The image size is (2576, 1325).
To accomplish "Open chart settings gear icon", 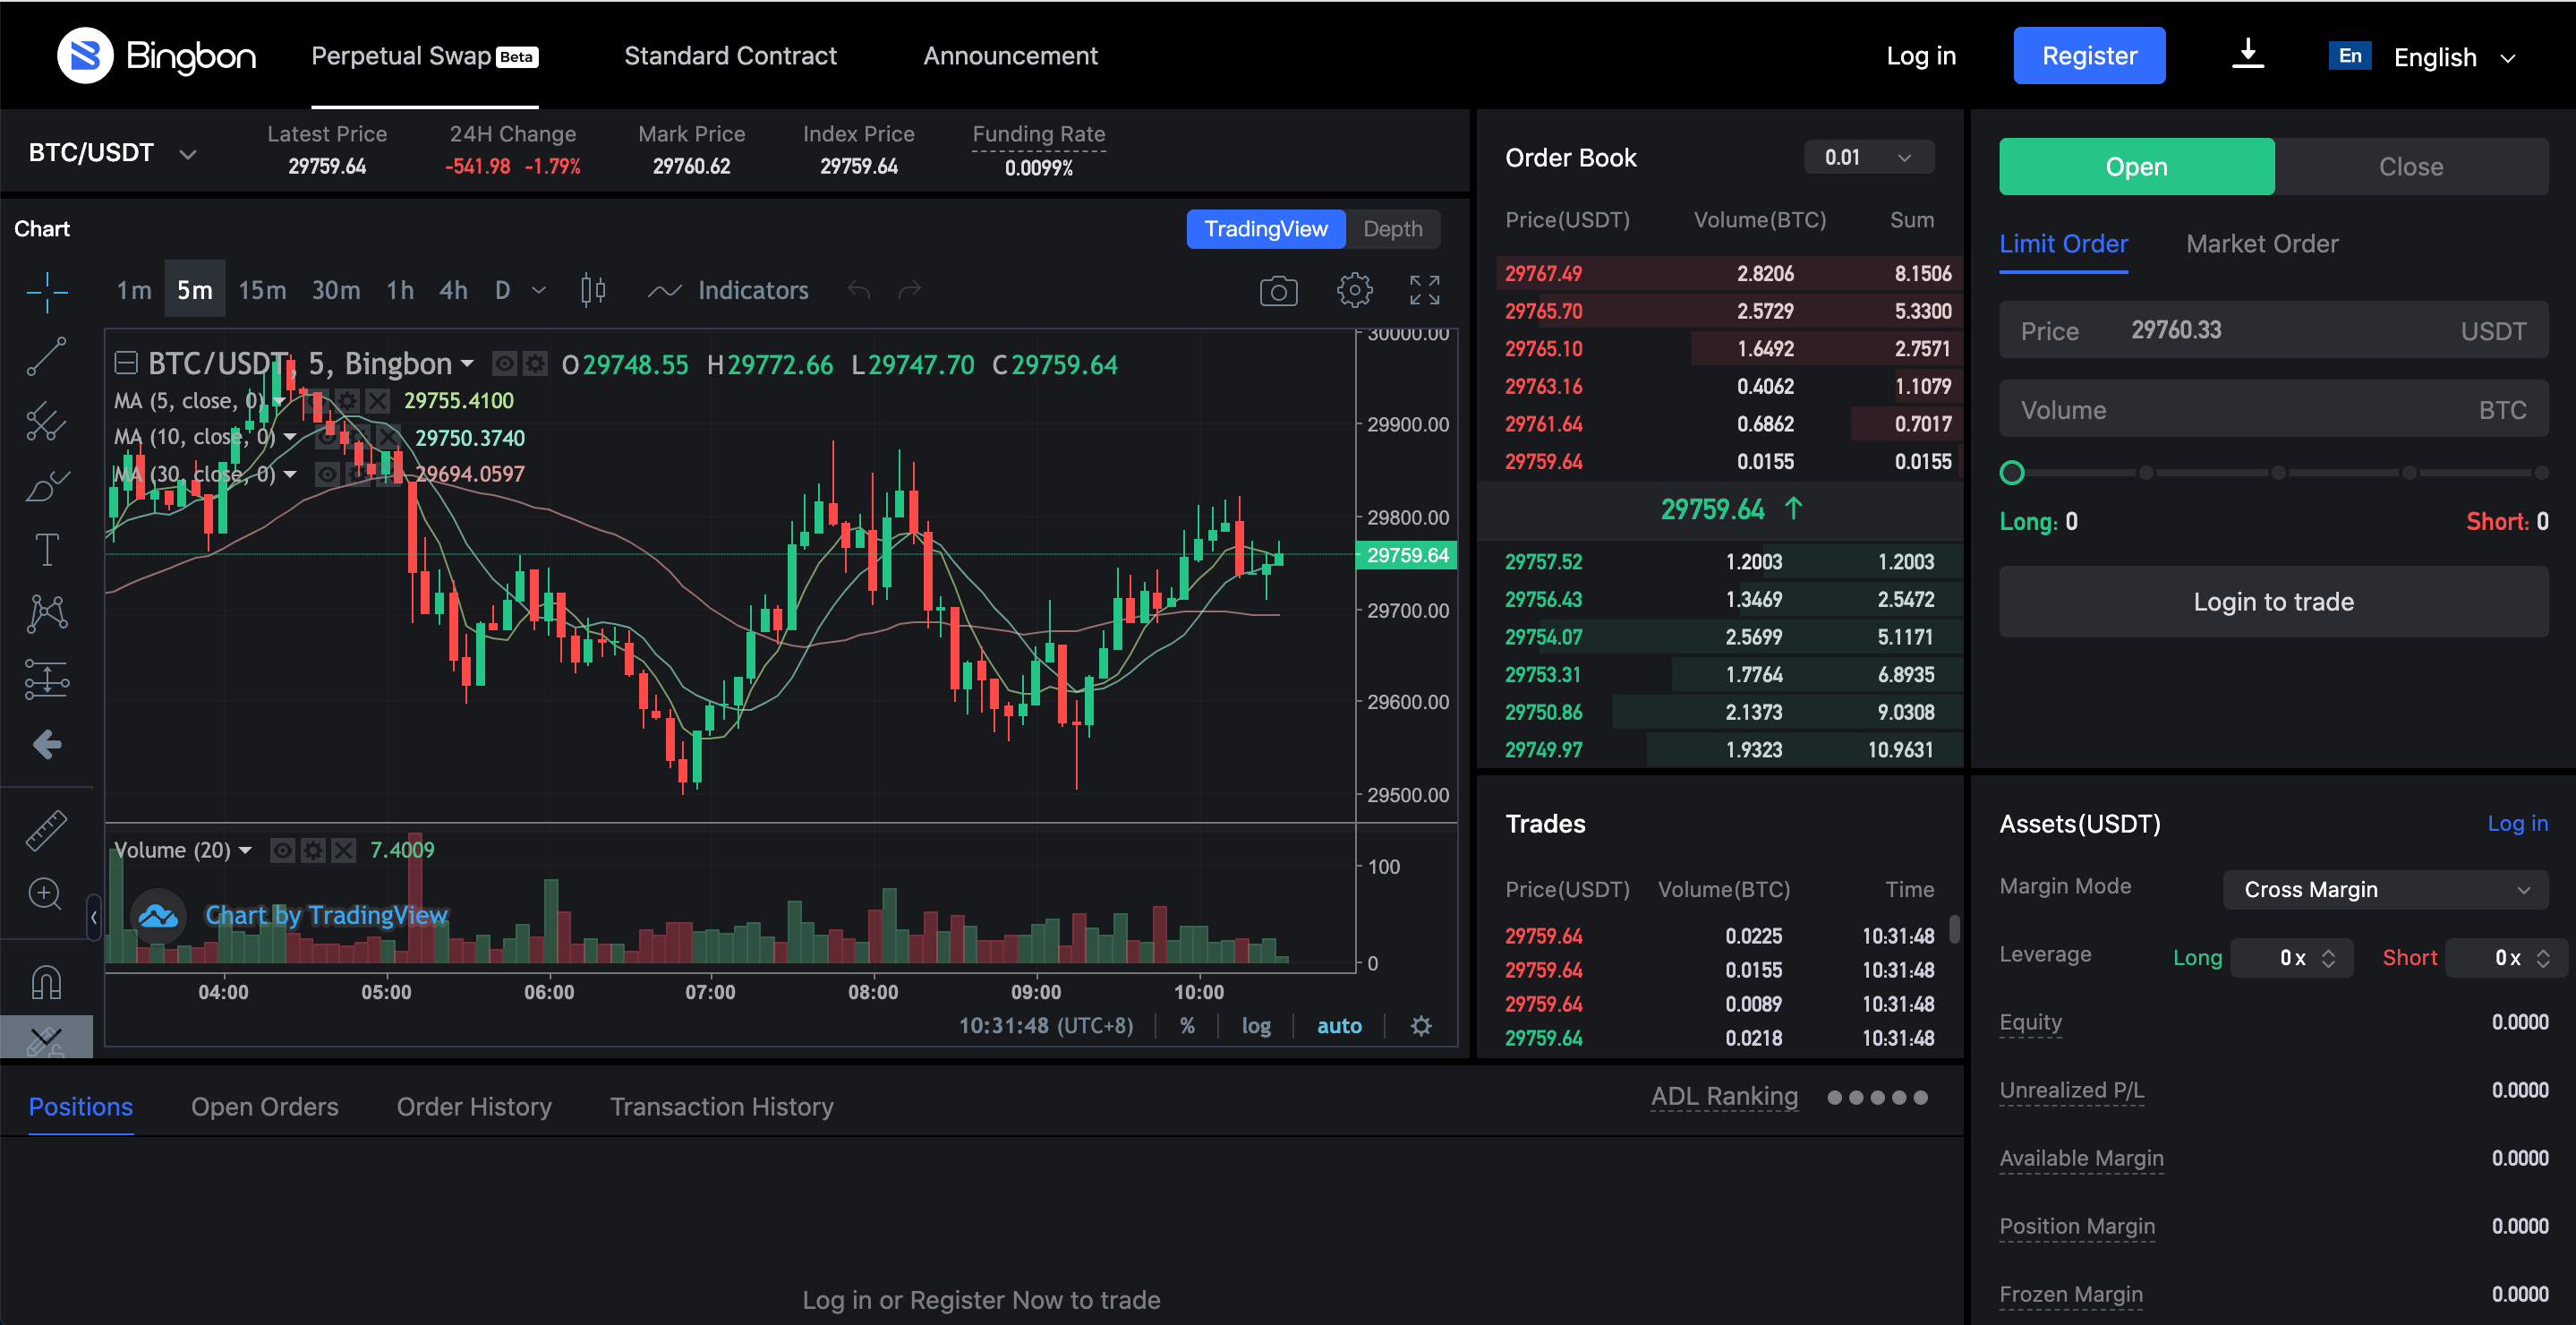I will (x=1354, y=291).
